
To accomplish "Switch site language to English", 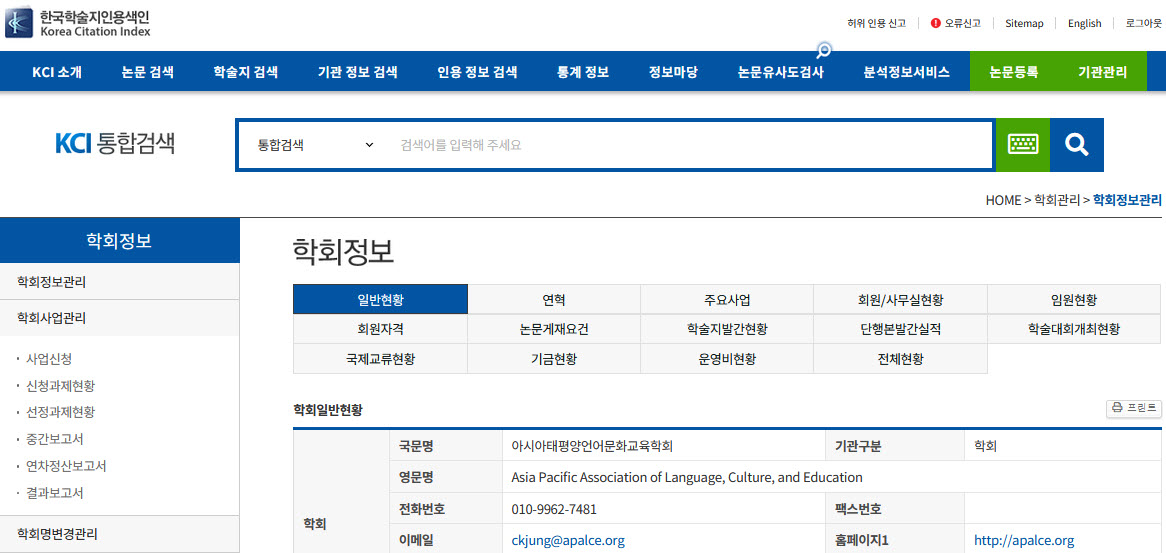I will tap(1084, 23).
